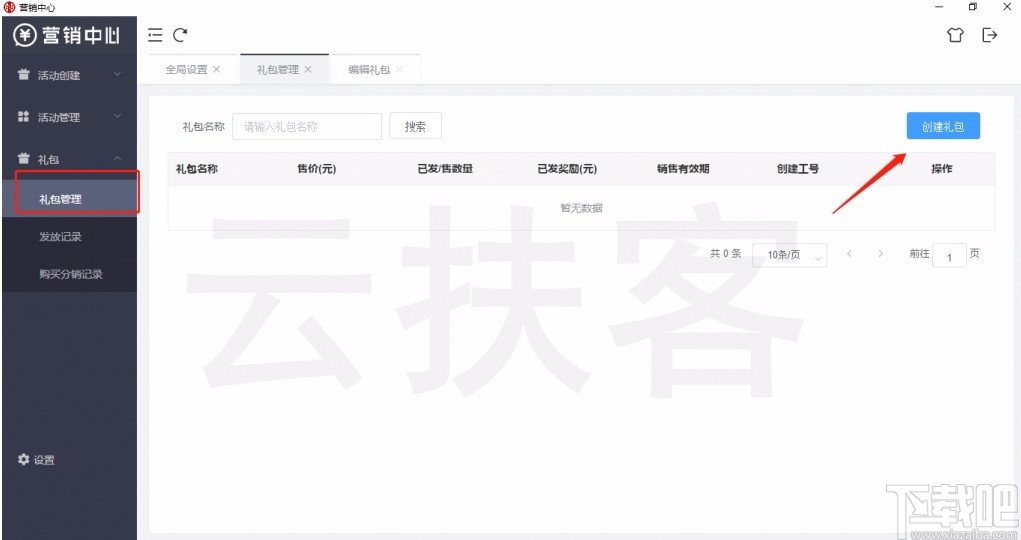Collapse the 礼包 menu chevron
Image resolution: width=1021 pixels, height=540 pixels.
(118, 158)
